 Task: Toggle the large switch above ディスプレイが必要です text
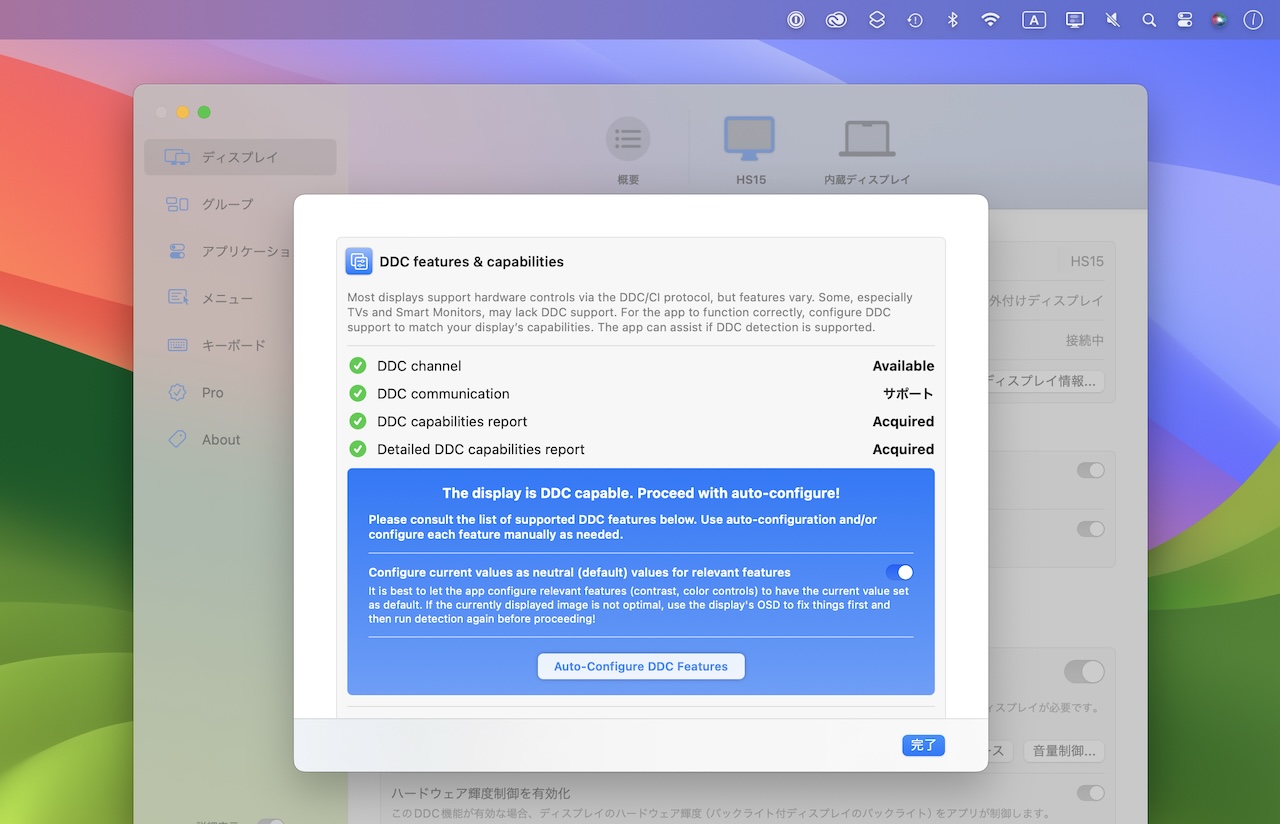coord(1085,671)
